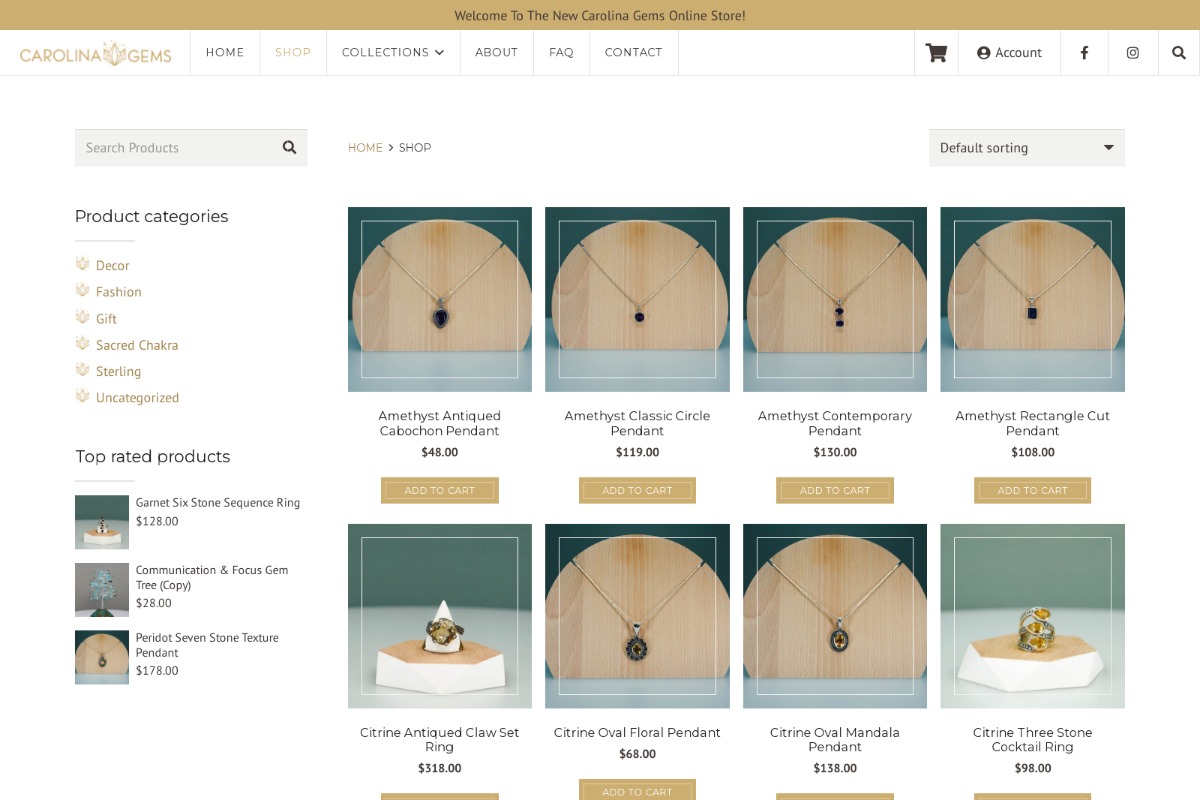
Task: Open the Uncategorized category
Action: point(137,398)
